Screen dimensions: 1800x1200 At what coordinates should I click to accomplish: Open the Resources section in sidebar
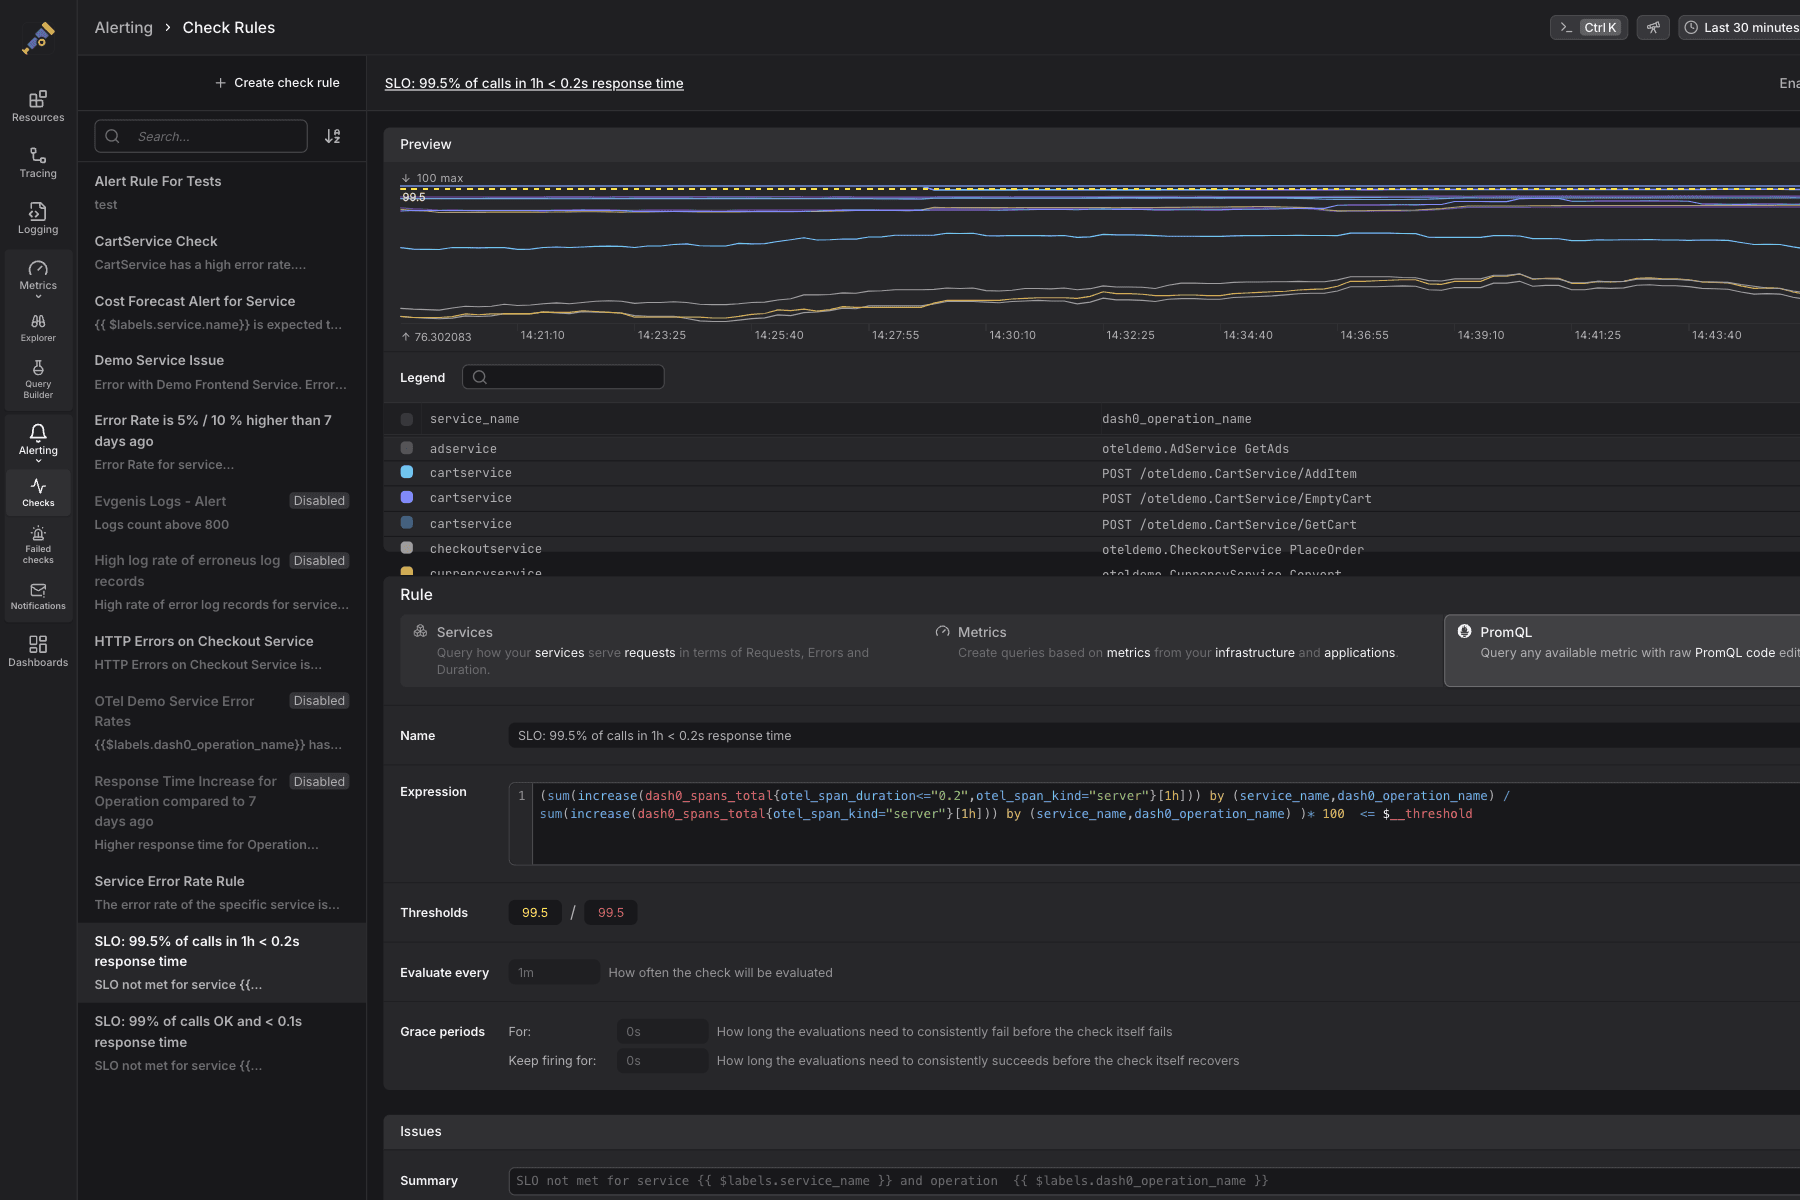point(38,106)
